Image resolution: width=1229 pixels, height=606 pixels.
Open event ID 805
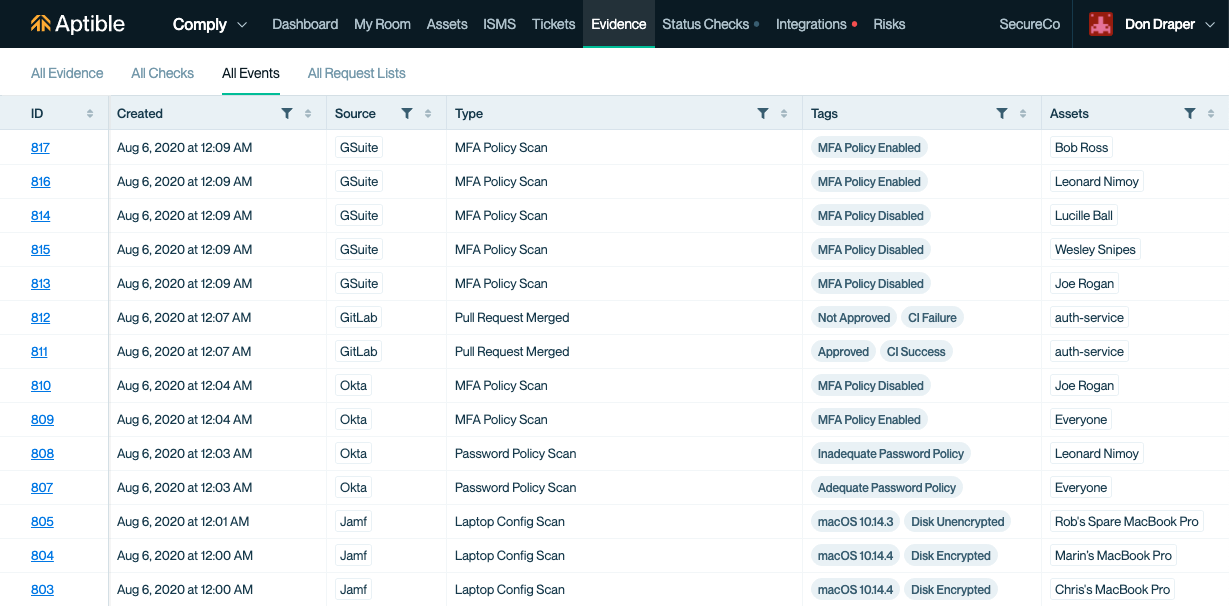pyautogui.click(x=43, y=522)
